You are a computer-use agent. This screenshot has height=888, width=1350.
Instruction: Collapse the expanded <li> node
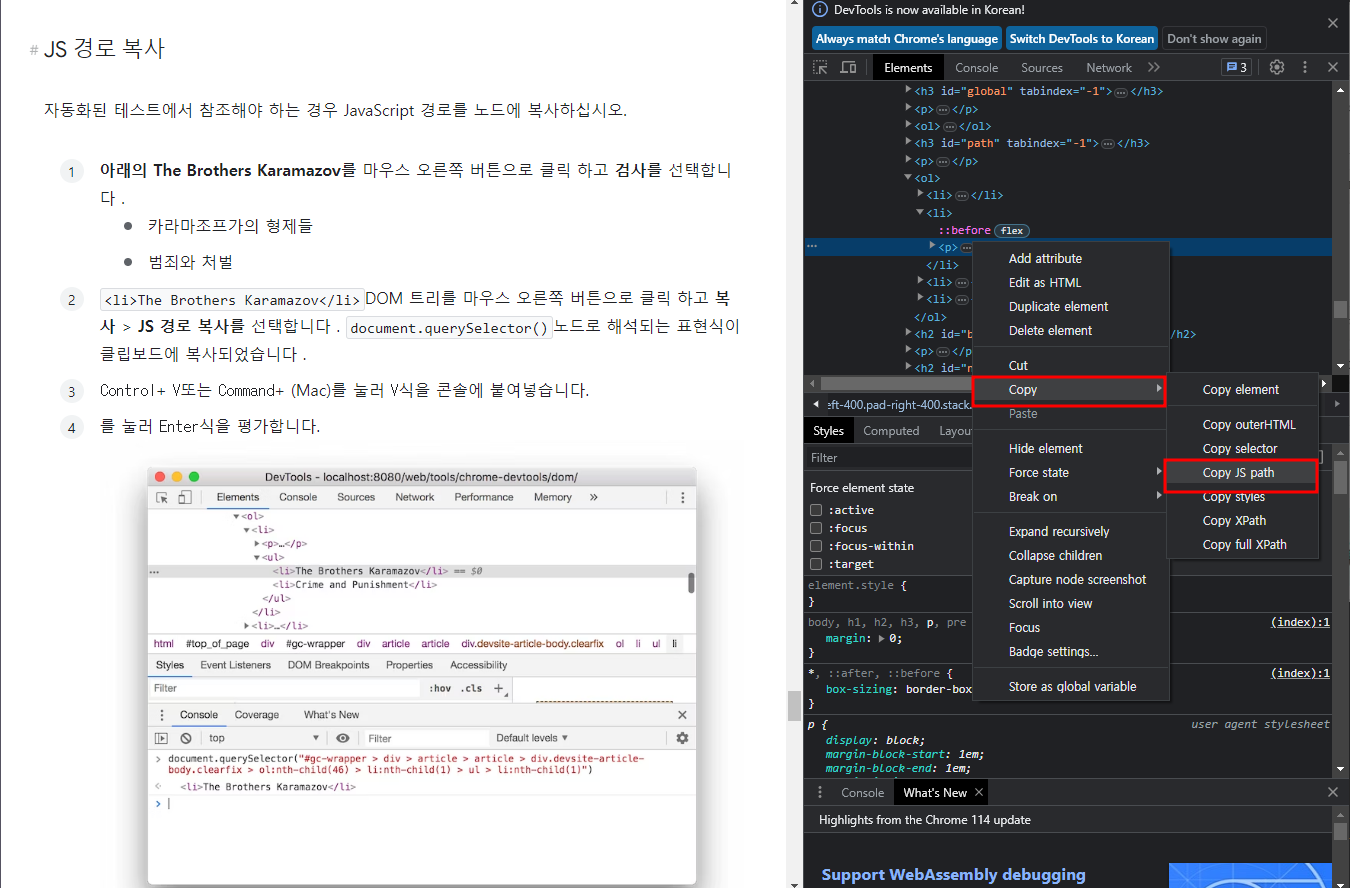(921, 213)
